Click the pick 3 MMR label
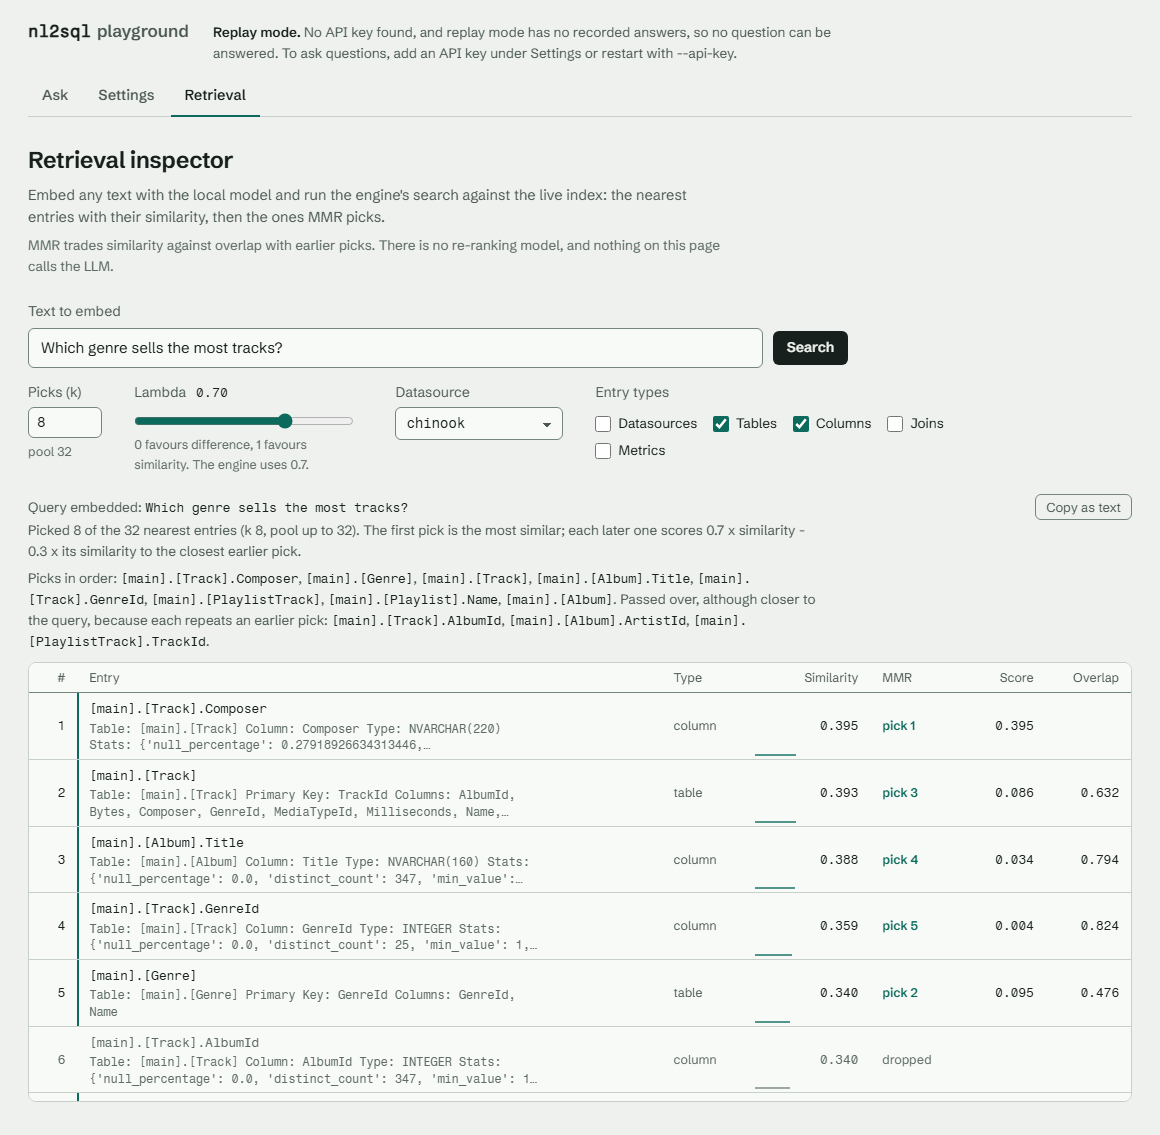 click(900, 792)
